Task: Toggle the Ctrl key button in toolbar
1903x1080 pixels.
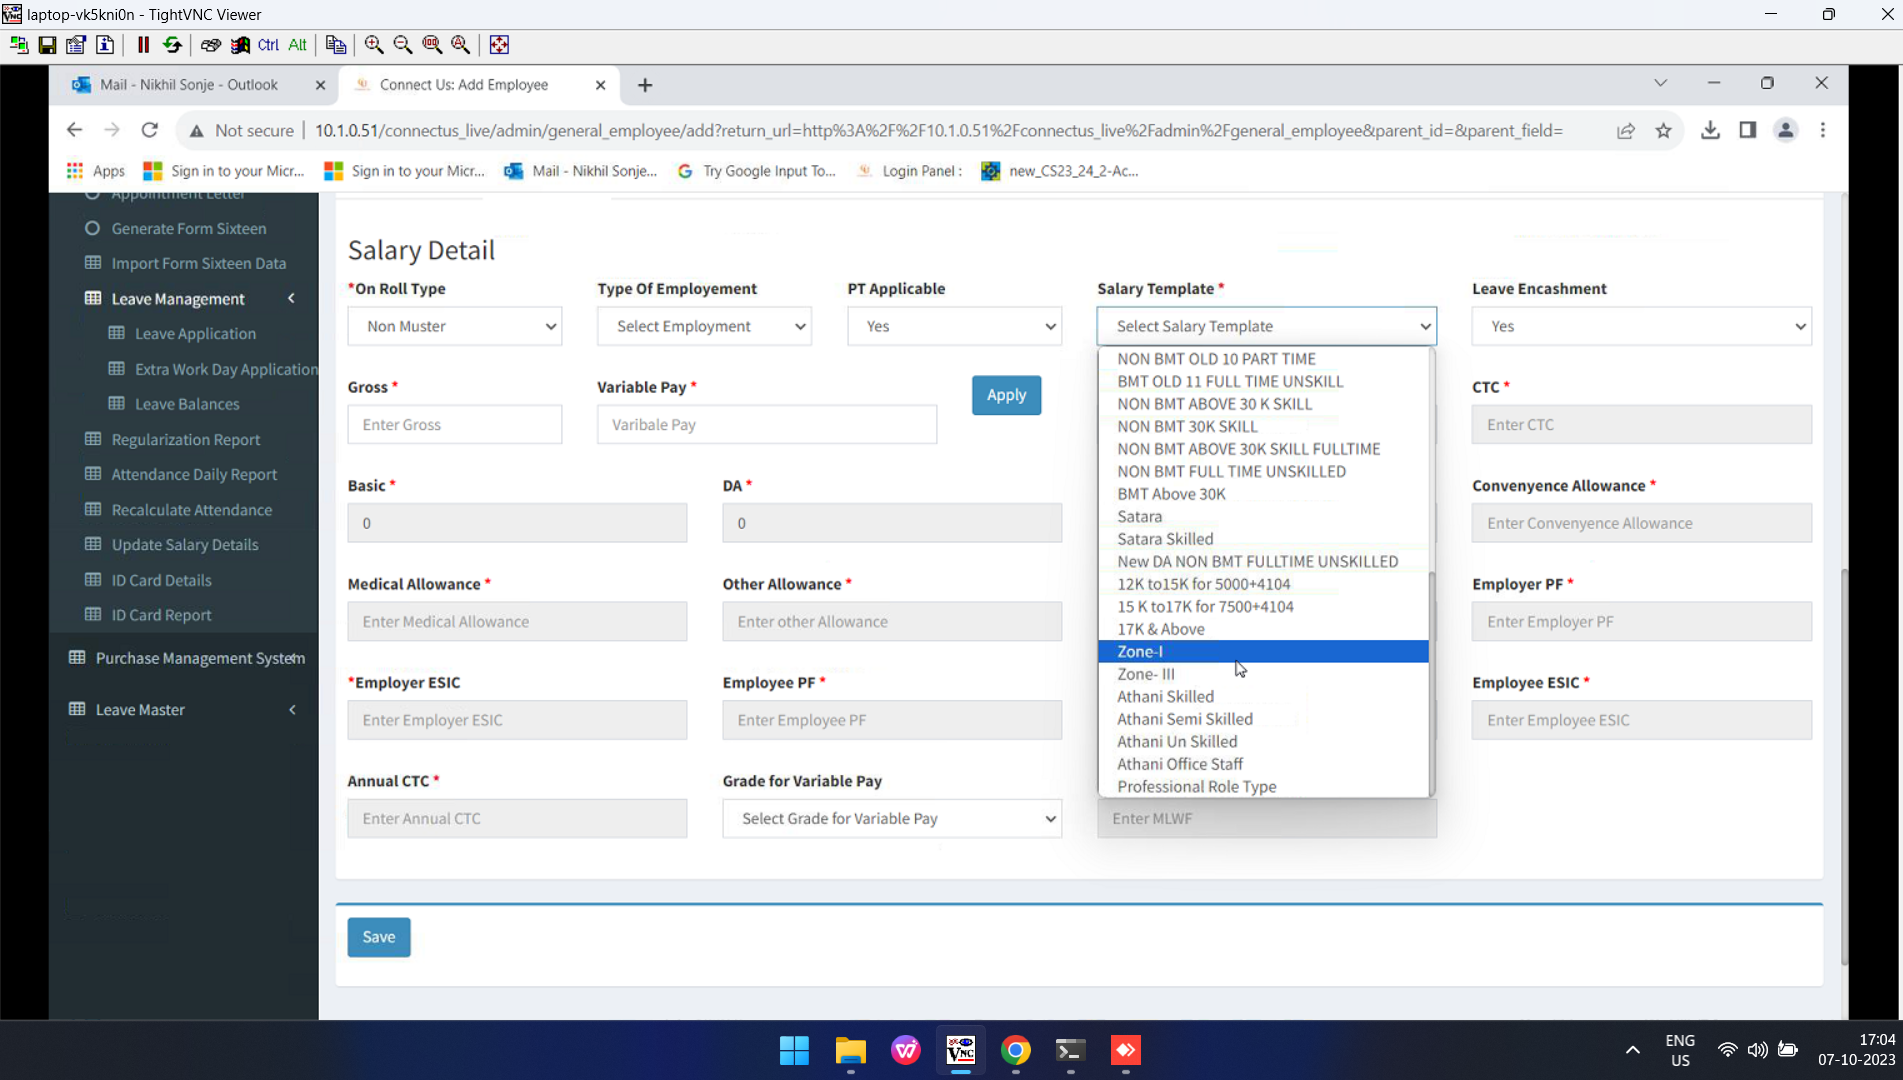Action: (x=268, y=45)
